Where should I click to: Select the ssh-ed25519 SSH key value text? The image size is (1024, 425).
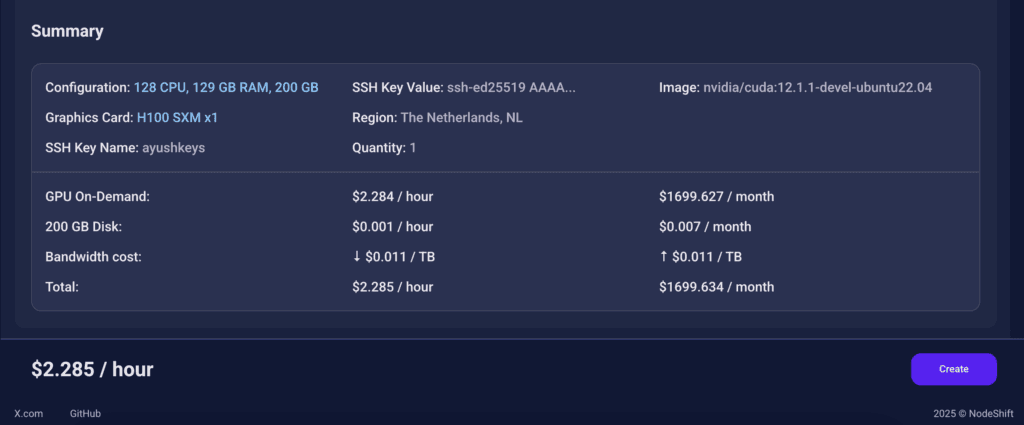coord(512,88)
